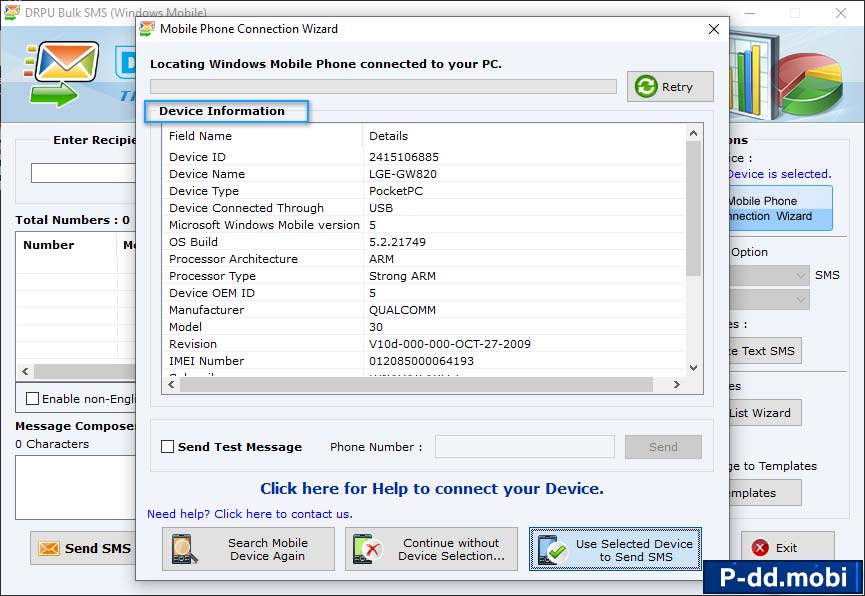Click the 012085000064193 IMEI value

421,361
